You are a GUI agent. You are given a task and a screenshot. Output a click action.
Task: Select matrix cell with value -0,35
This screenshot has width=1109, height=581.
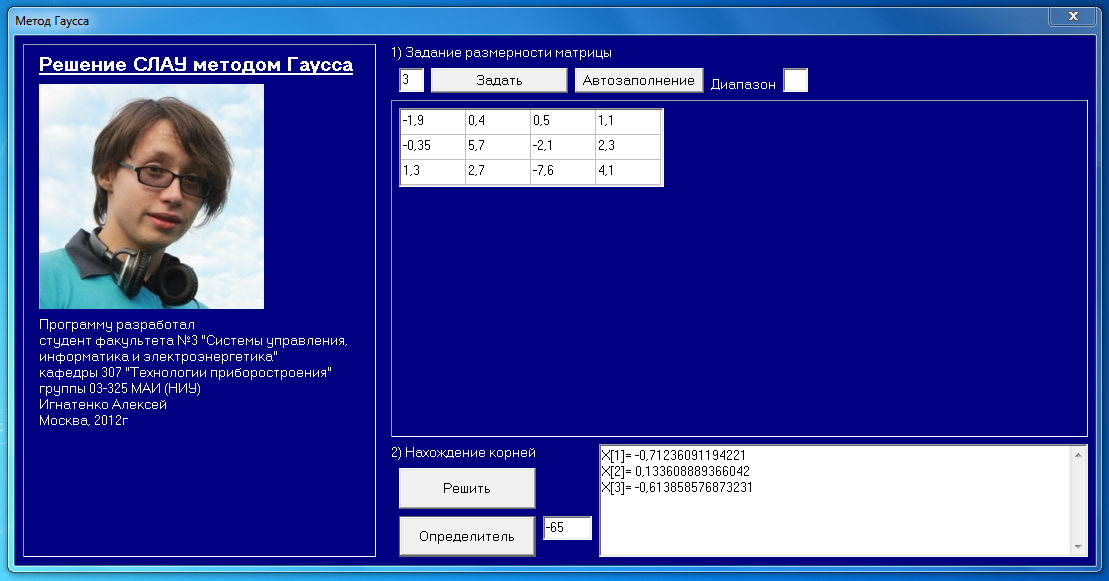click(432, 146)
